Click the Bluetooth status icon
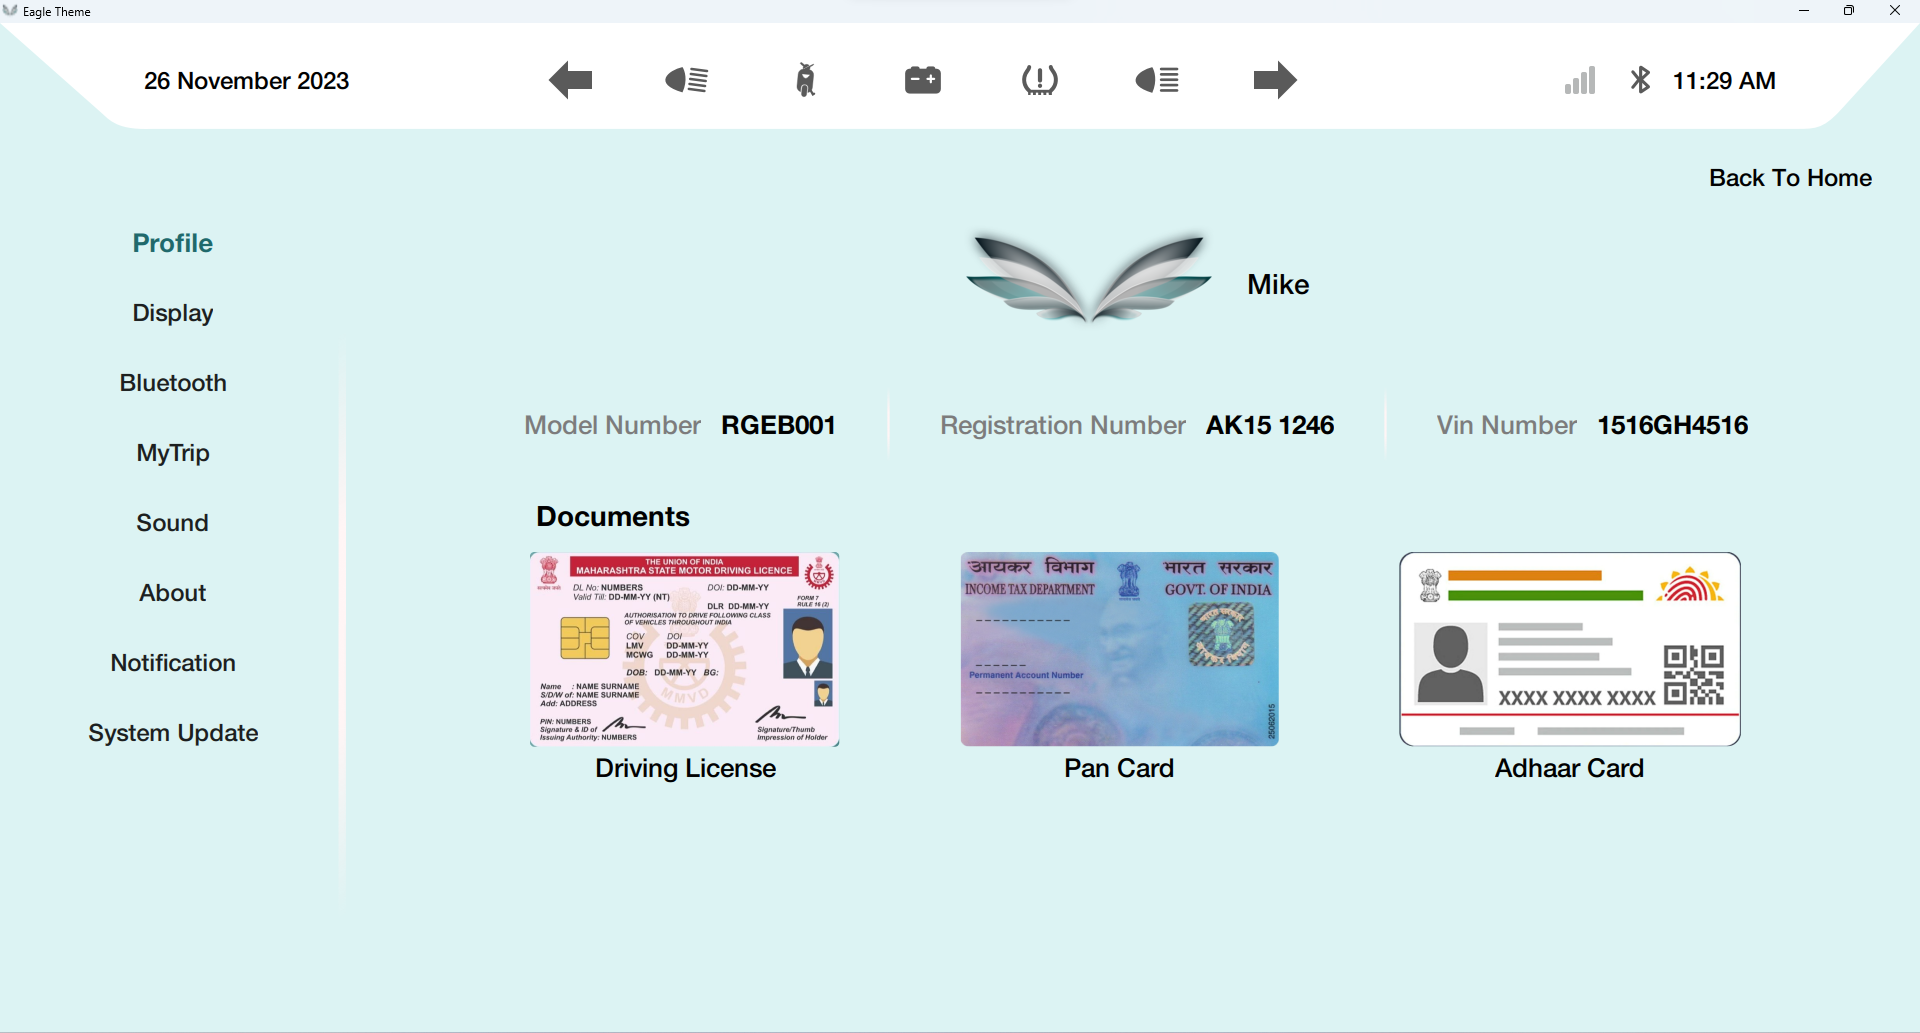Image resolution: width=1920 pixels, height=1033 pixels. coord(1641,80)
